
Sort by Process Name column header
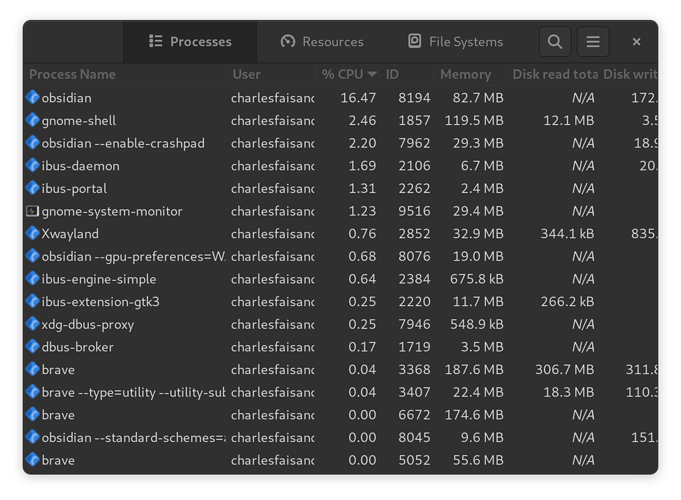[125, 74]
